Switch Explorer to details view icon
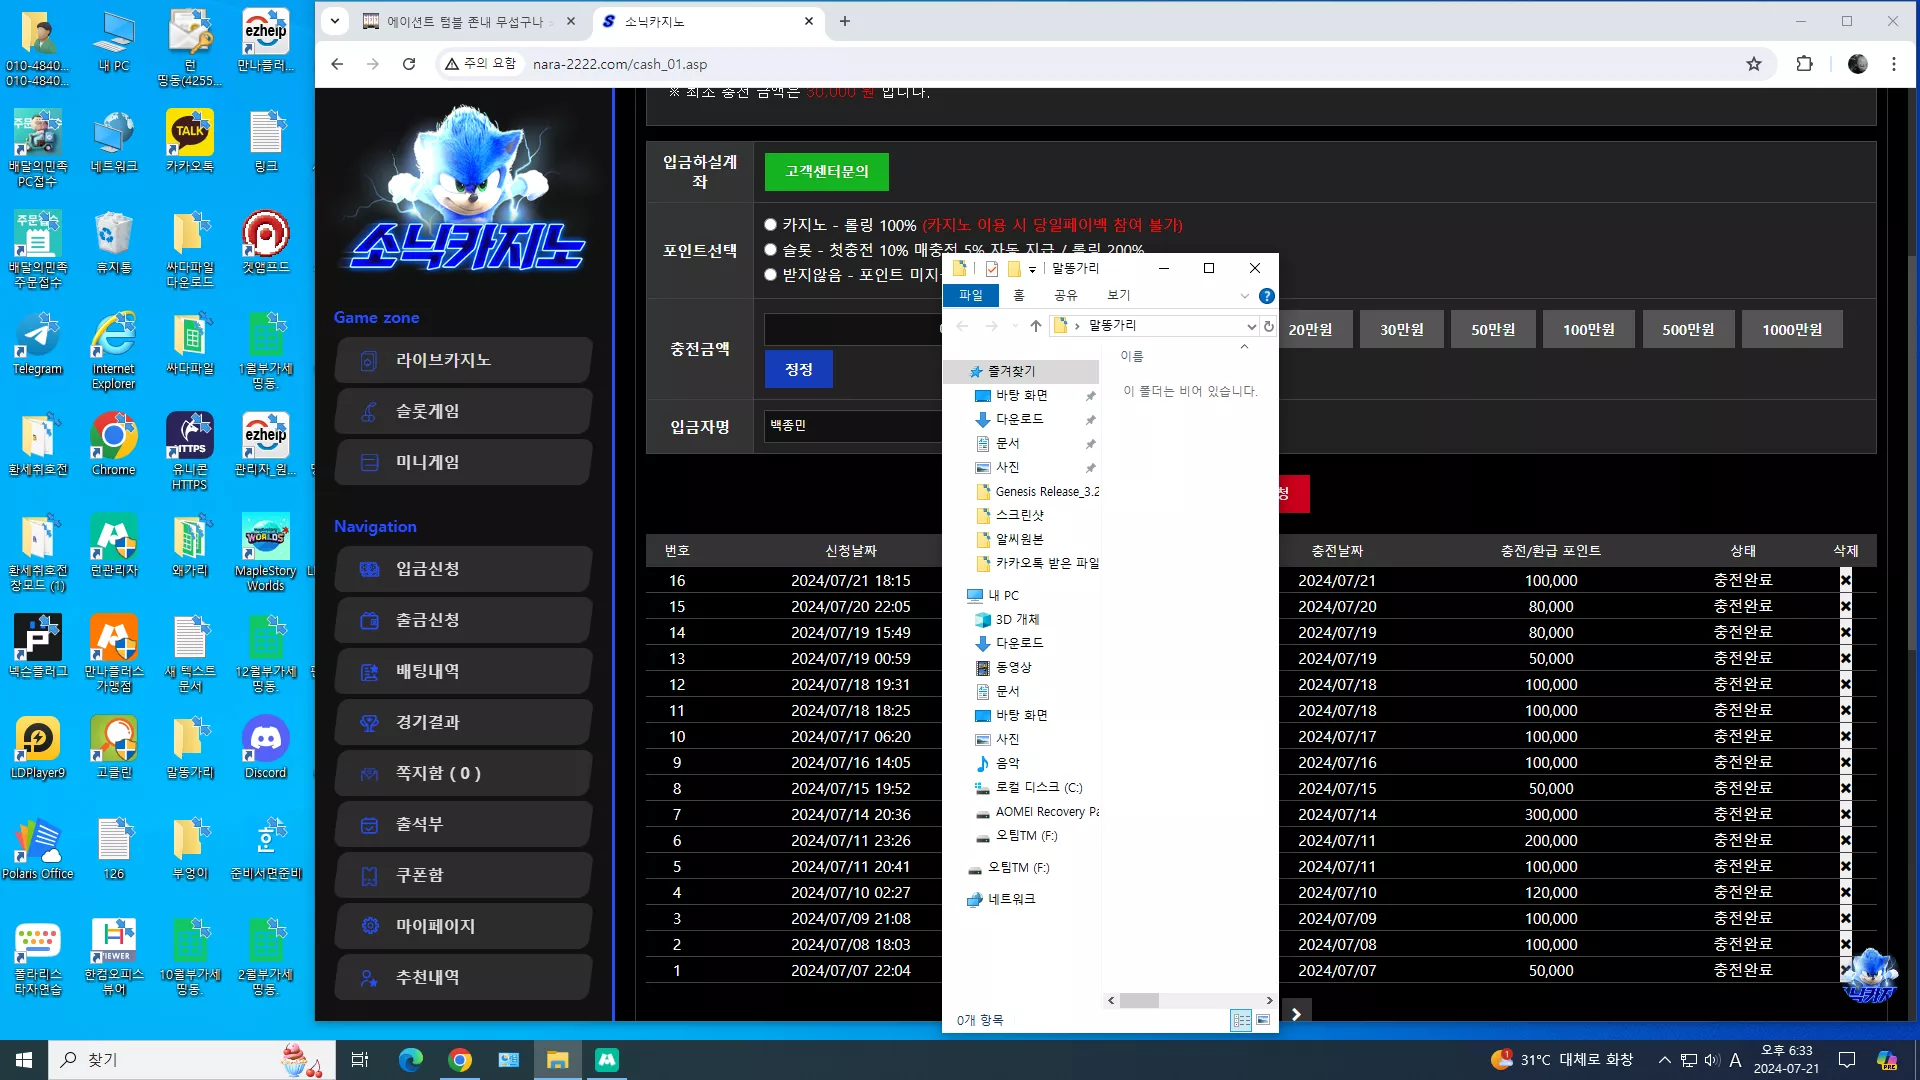This screenshot has width=1920, height=1080. click(1241, 1020)
